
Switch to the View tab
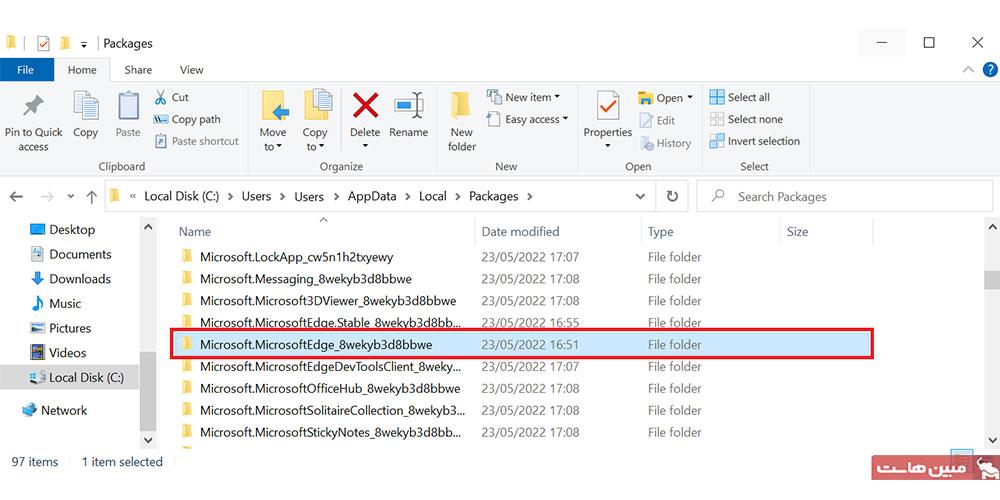(x=191, y=70)
